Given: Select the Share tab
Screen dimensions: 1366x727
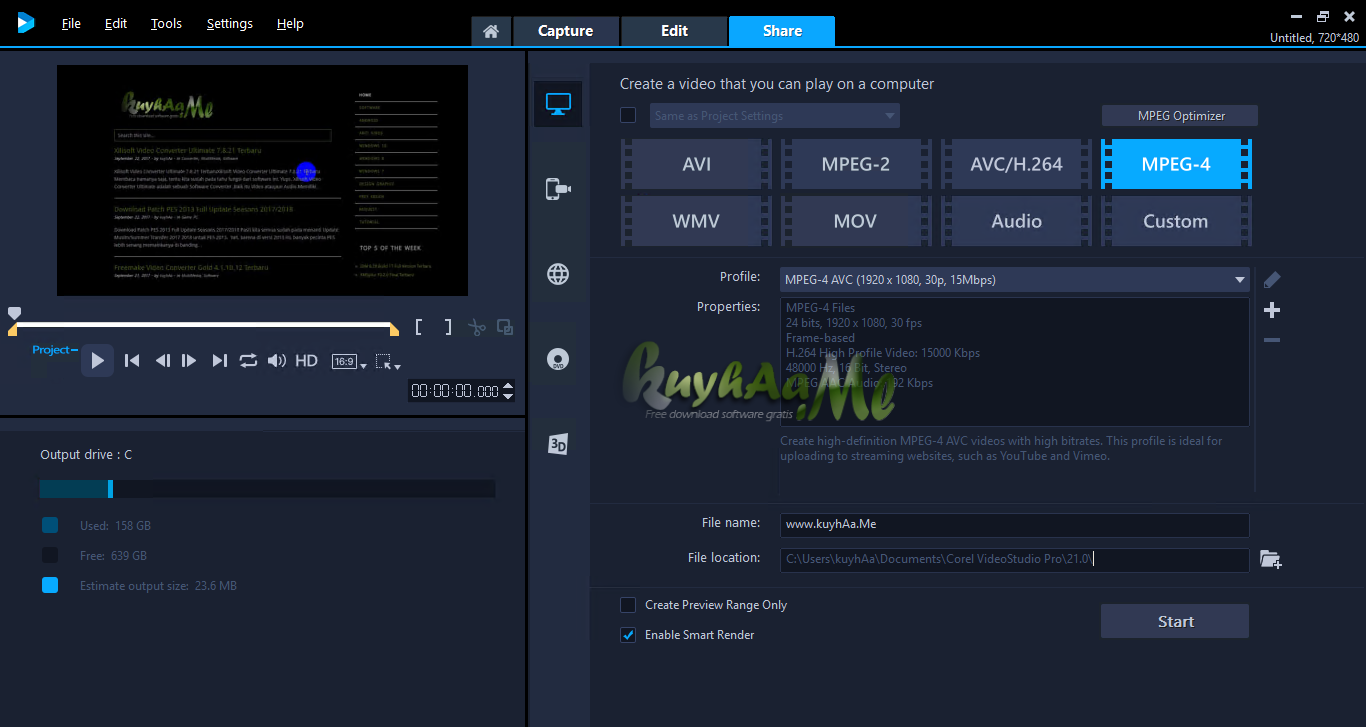Looking at the screenshot, I should (782, 31).
